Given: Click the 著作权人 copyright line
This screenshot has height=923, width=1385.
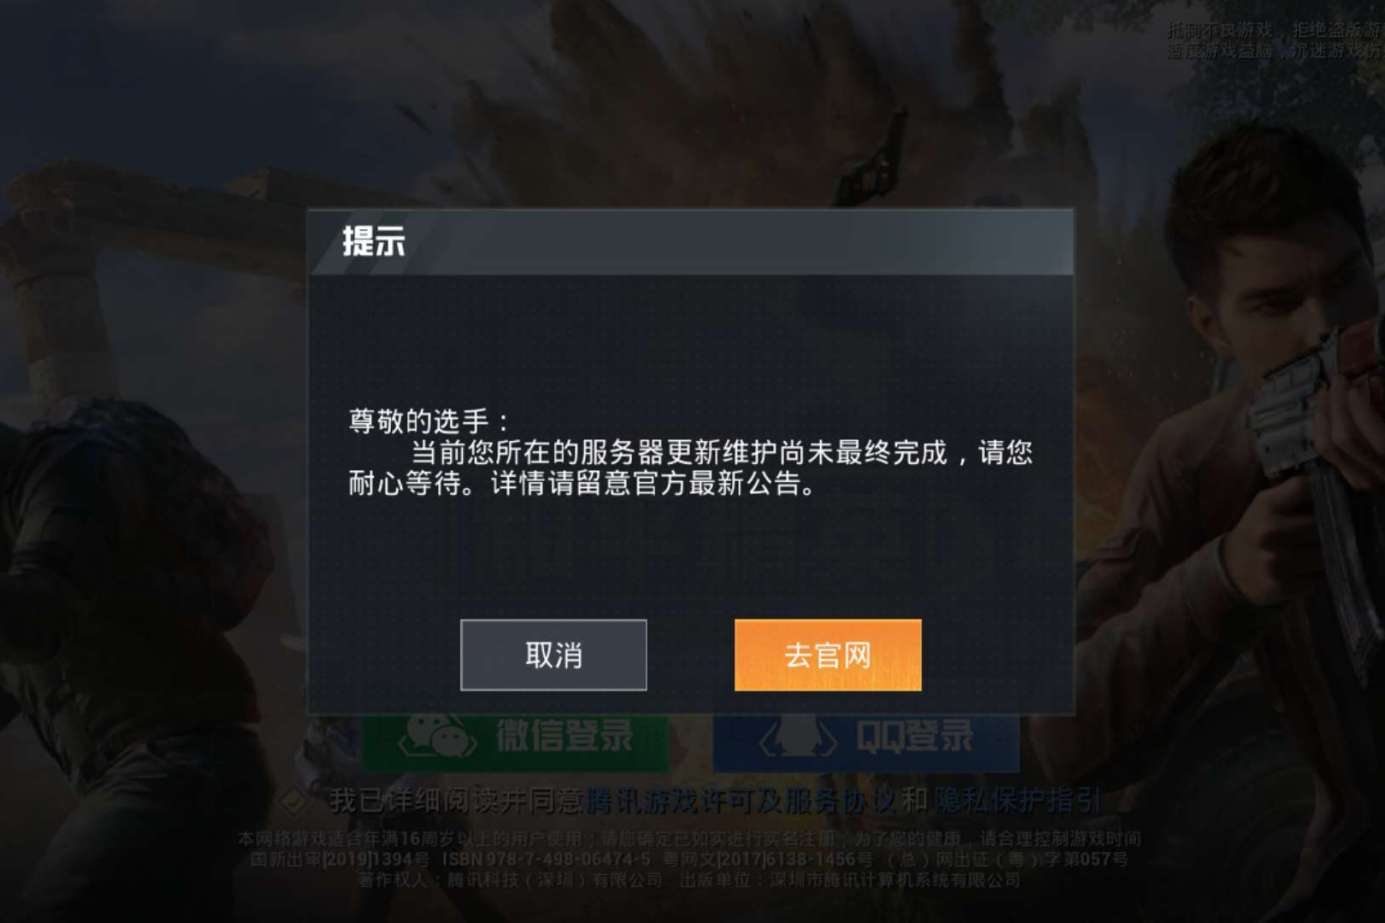Looking at the screenshot, I should [x=689, y=880].
